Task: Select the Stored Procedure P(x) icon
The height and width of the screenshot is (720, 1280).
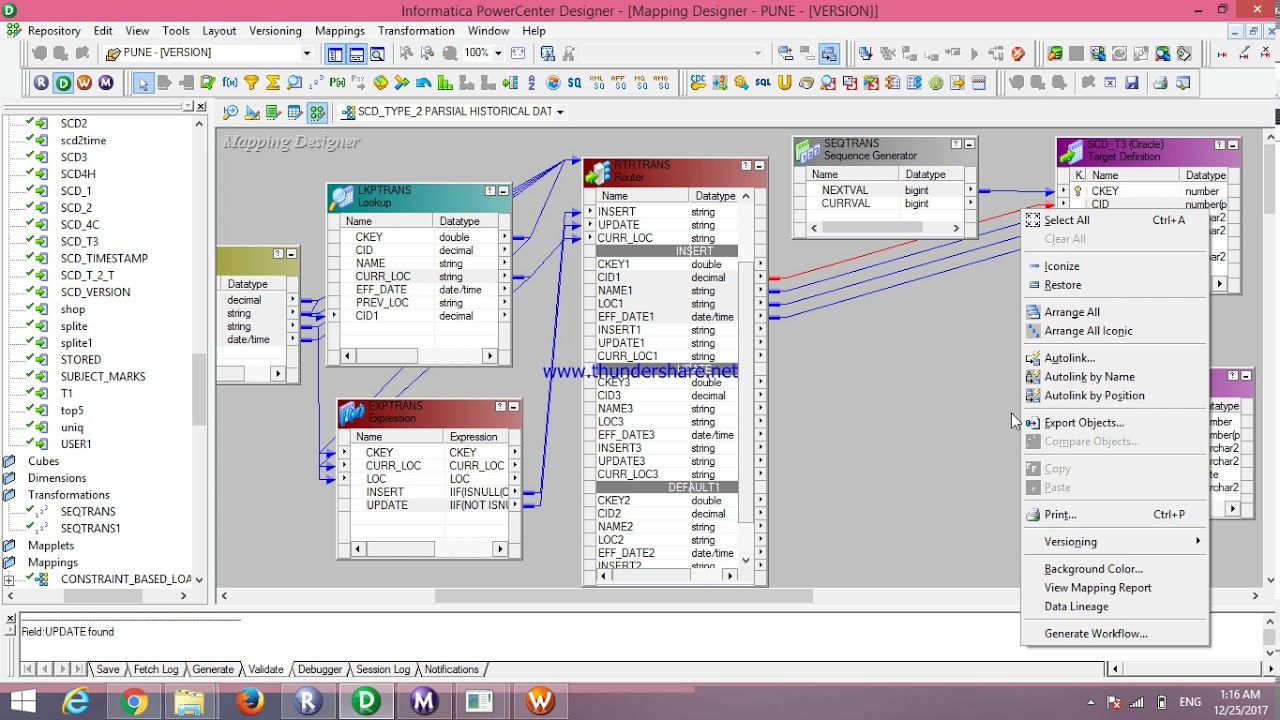Action: [x=337, y=83]
